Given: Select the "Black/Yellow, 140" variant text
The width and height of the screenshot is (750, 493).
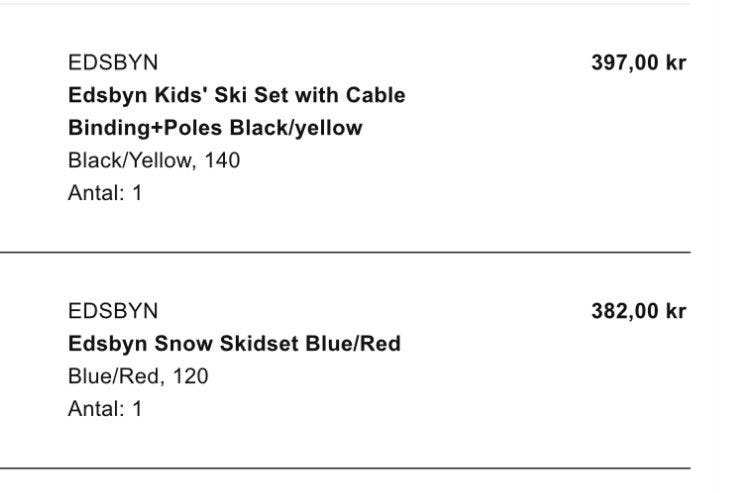Looking at the screenshot, I should click(x=154, y=160).
